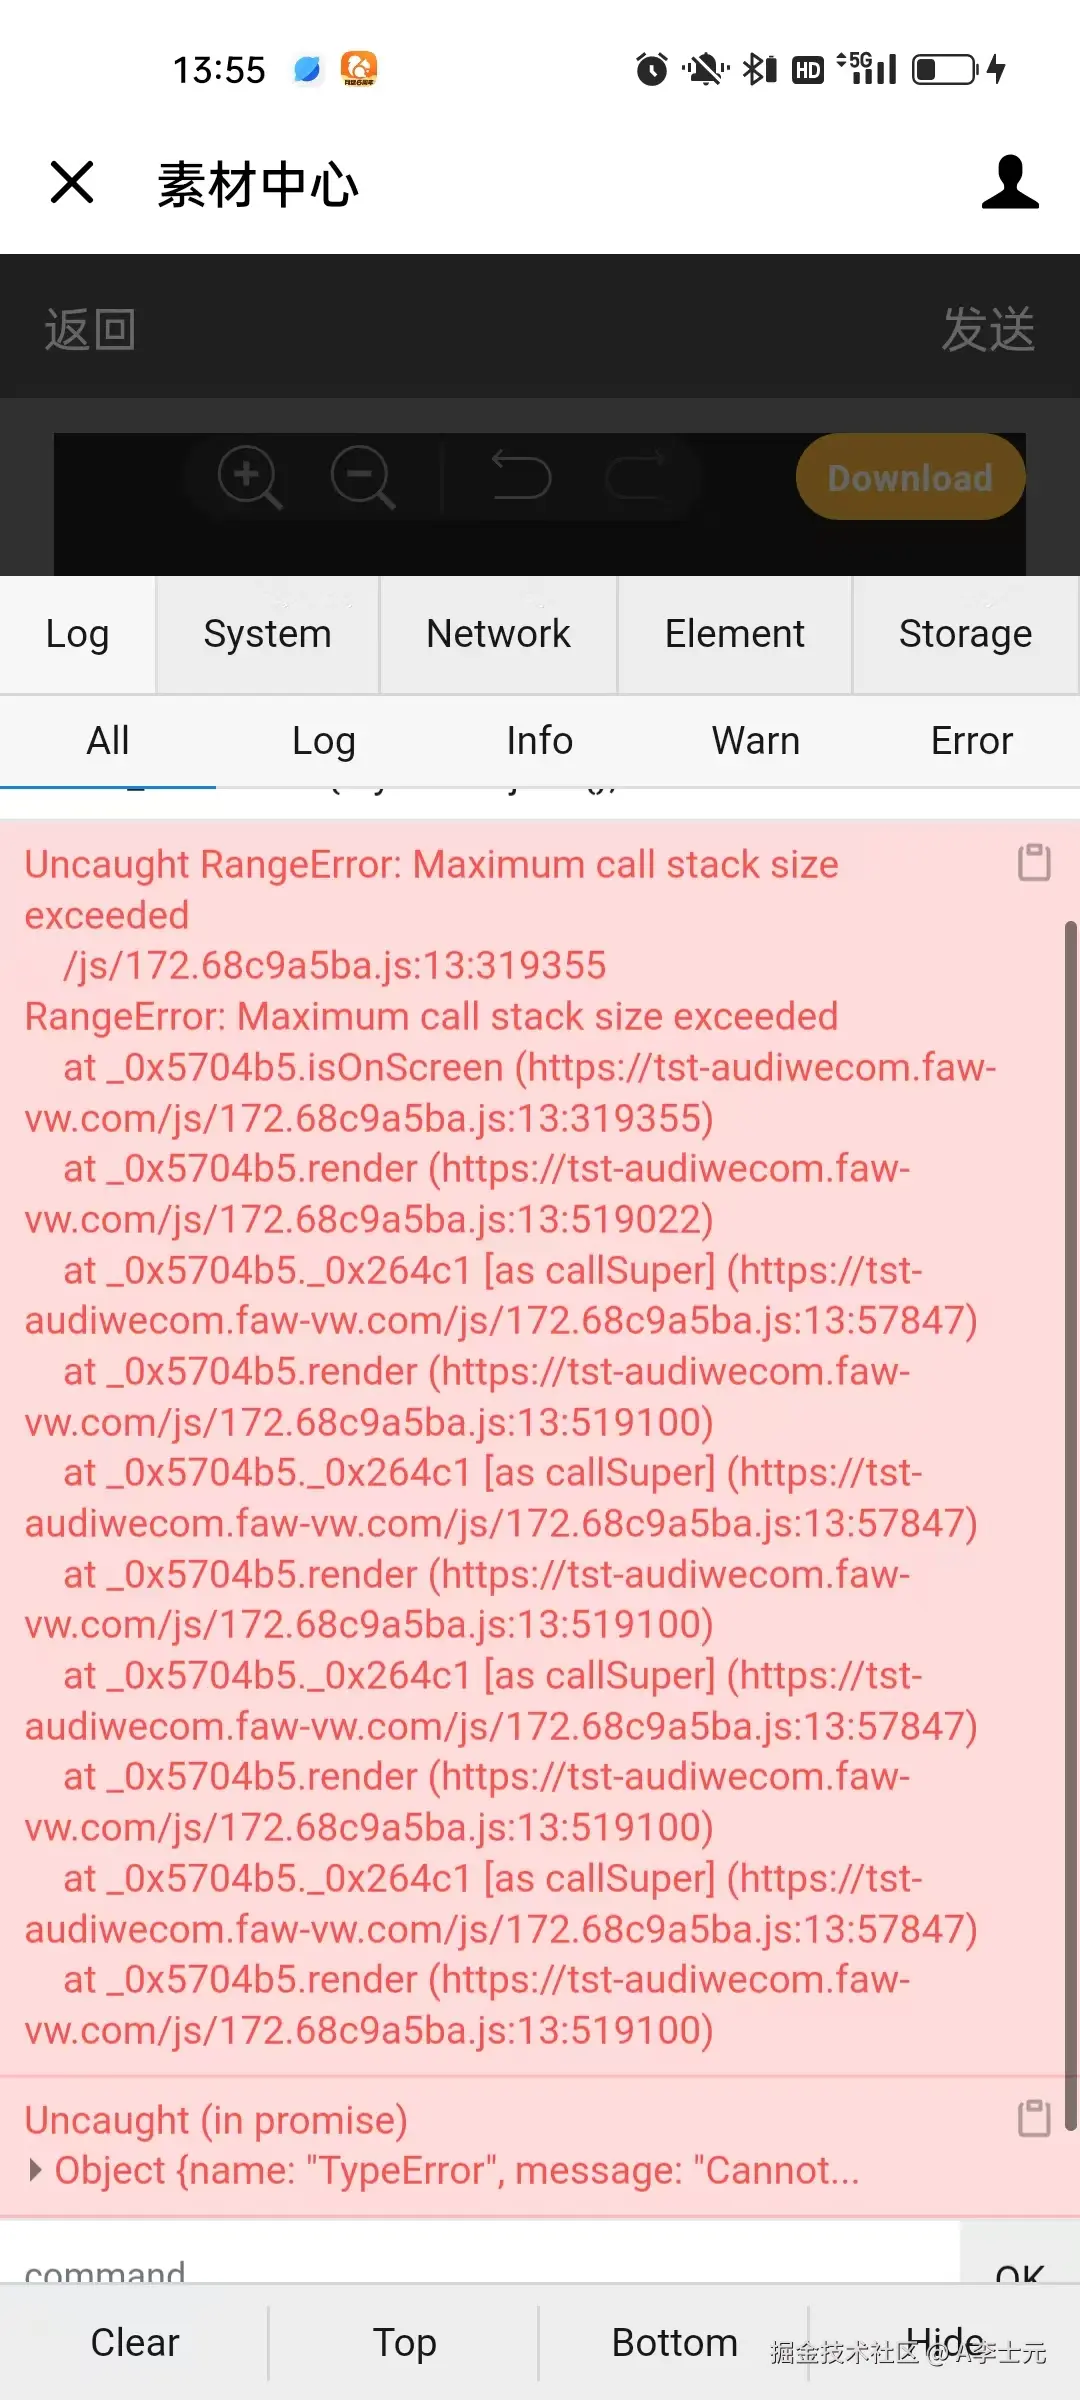Tap the zoom out magnifier icon

click(363, 477)
